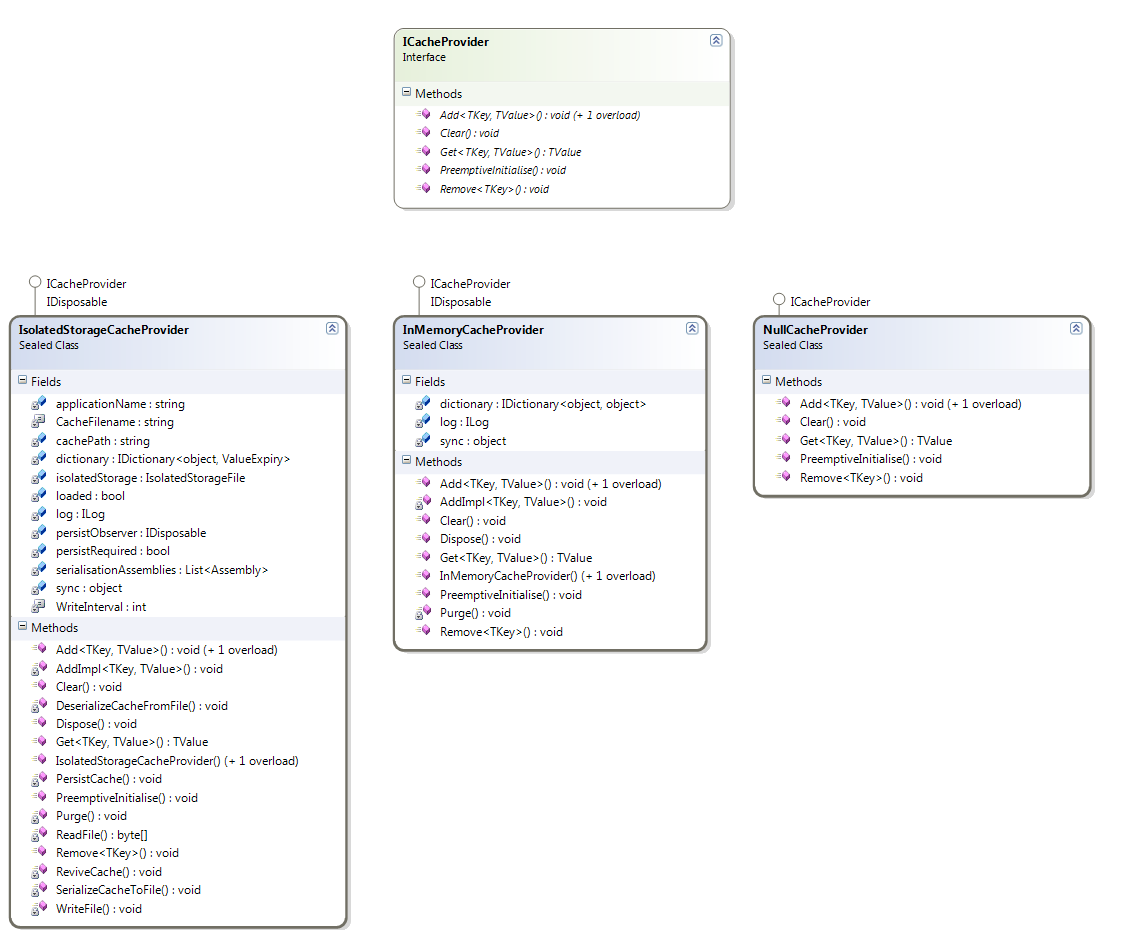The height and width of the screenshot is (936, 1128).
Task: Select 'log : ILog' field in InMemoryCacheProvider
Action: (x=464, y=422)
